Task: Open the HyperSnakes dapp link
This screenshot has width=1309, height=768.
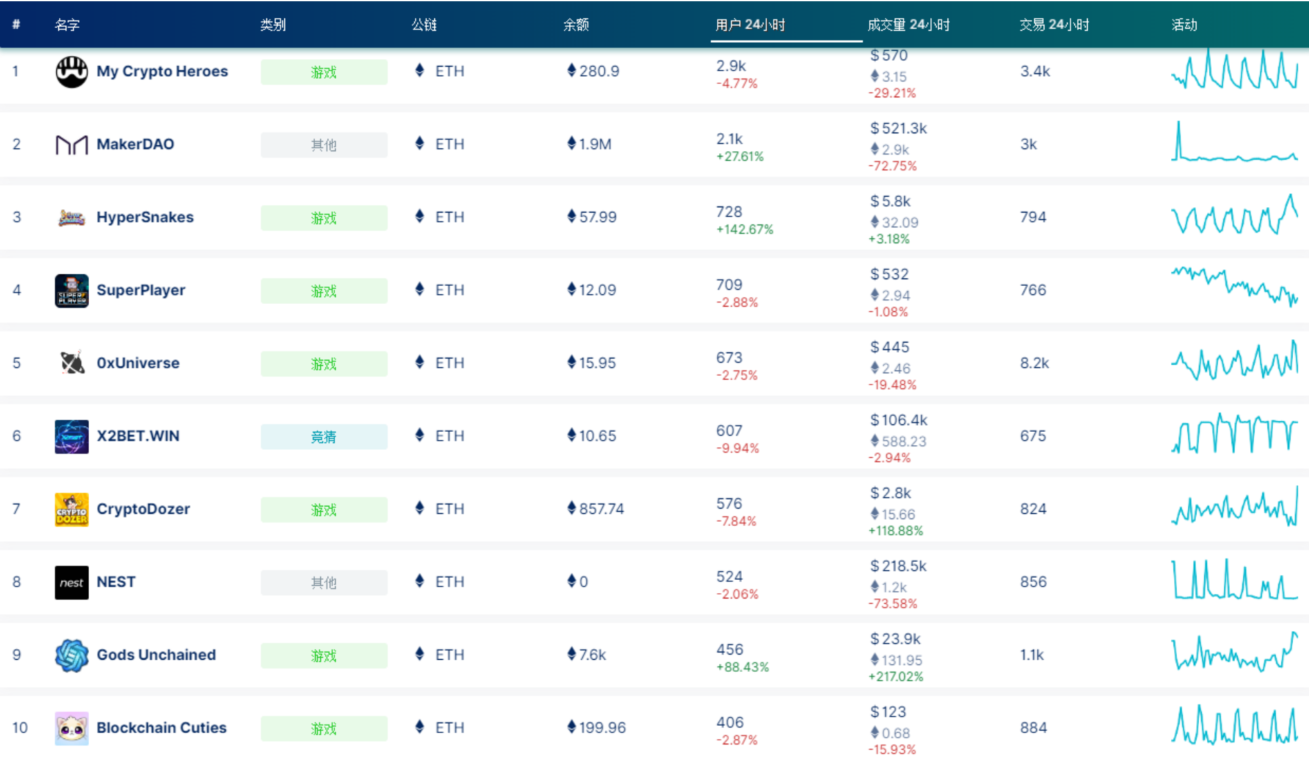Action: (x=145, y=217)
